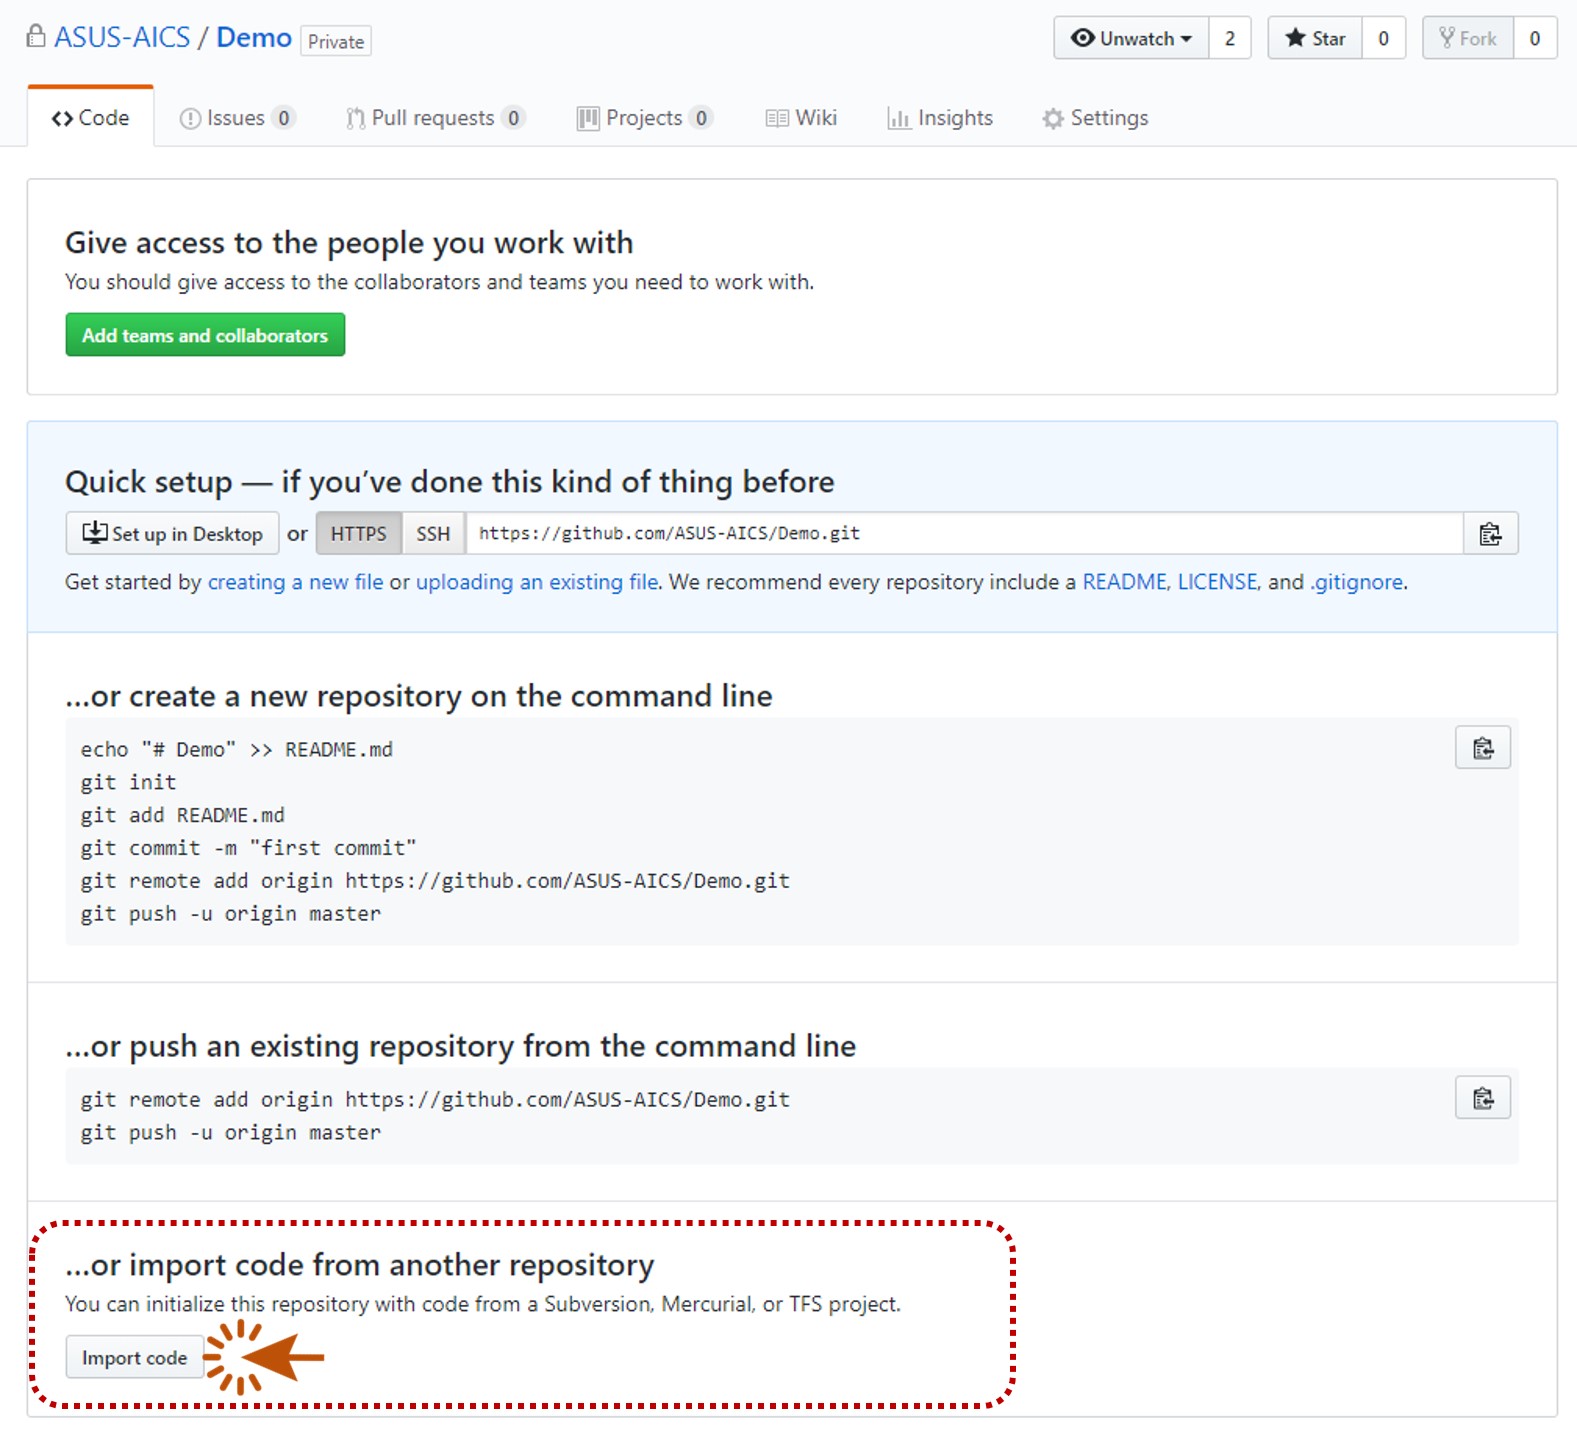
Task: Click the book icon beside Wiki
Action: coord(777,119)
